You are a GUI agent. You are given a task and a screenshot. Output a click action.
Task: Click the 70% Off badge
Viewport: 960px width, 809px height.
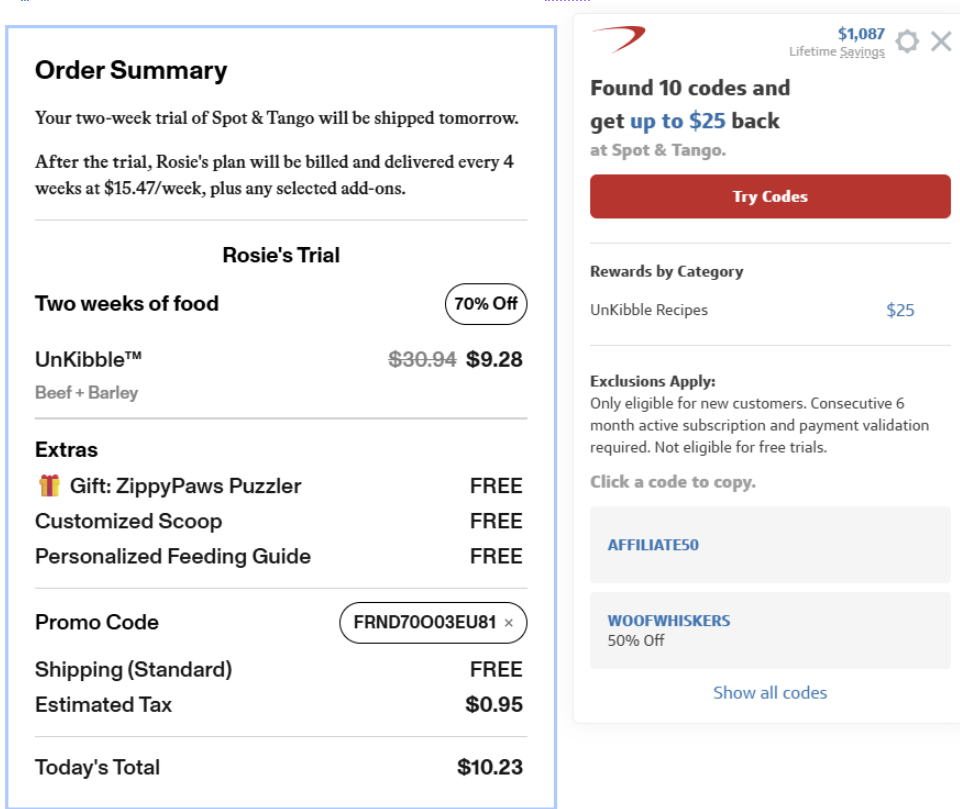(485, 304)
